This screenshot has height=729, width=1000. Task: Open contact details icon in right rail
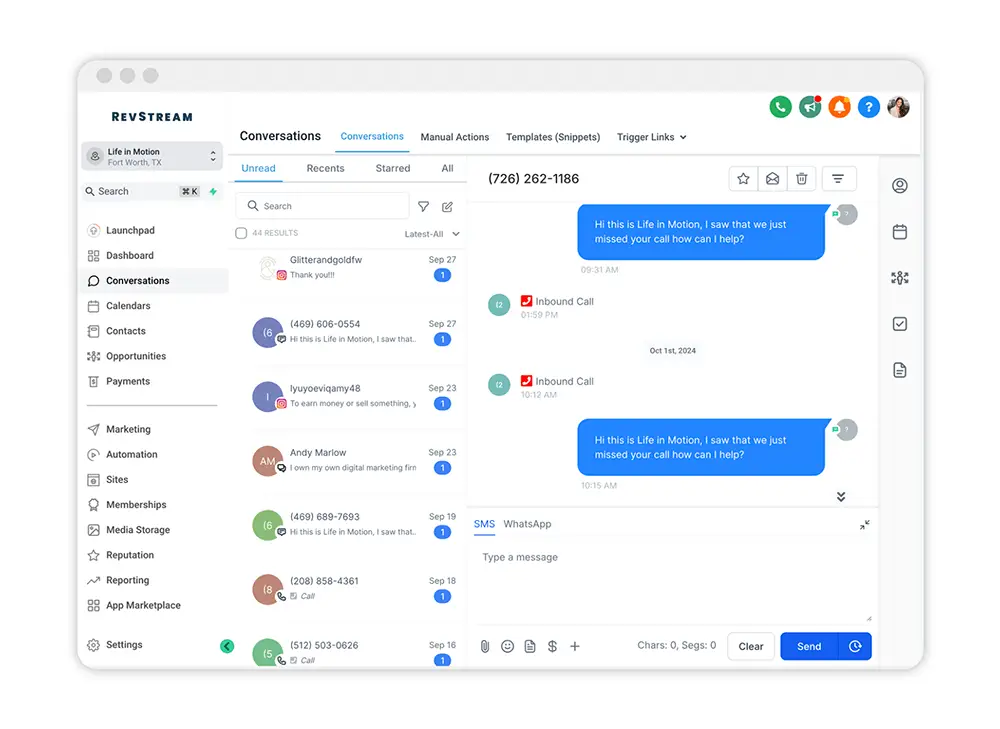point(899,186)
